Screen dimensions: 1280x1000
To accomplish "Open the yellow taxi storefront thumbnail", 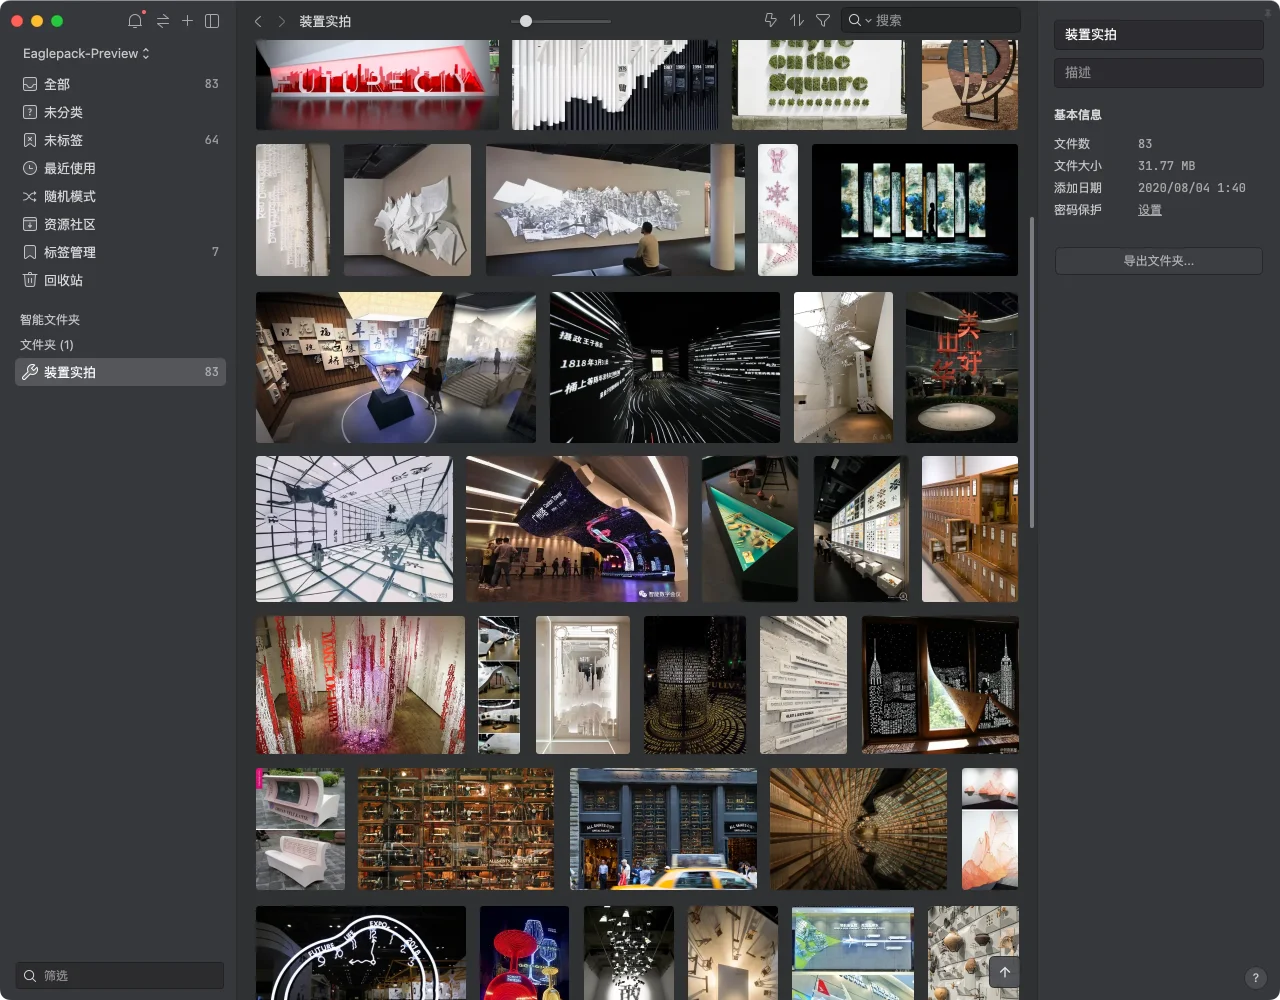I will coord(663,829).
